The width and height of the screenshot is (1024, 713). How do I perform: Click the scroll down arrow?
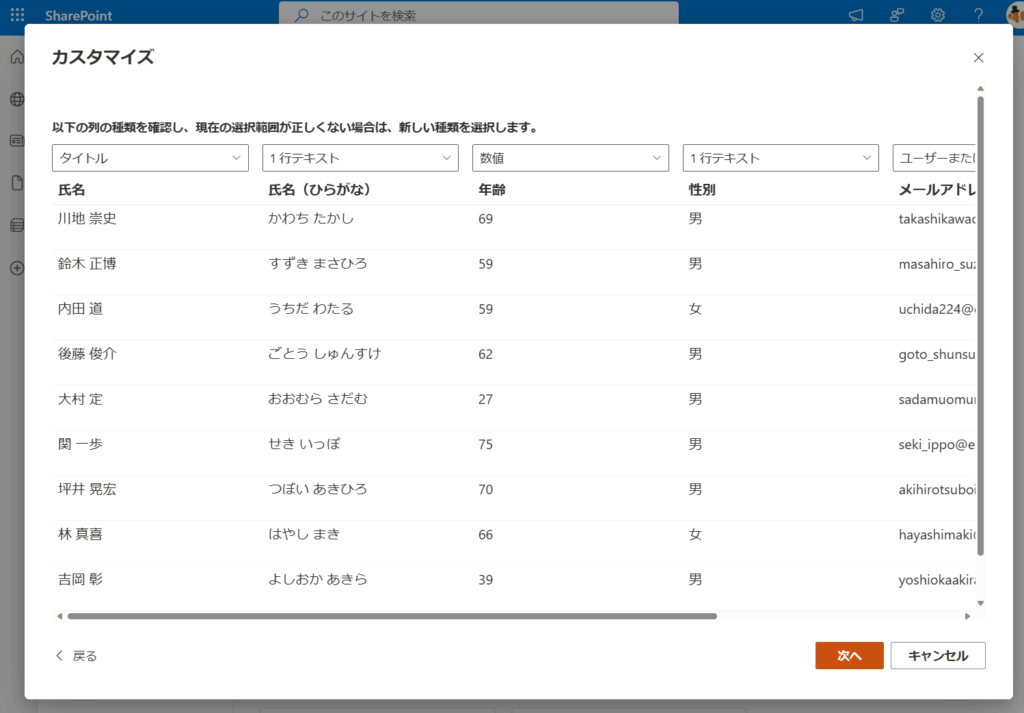tap(980, 603)
